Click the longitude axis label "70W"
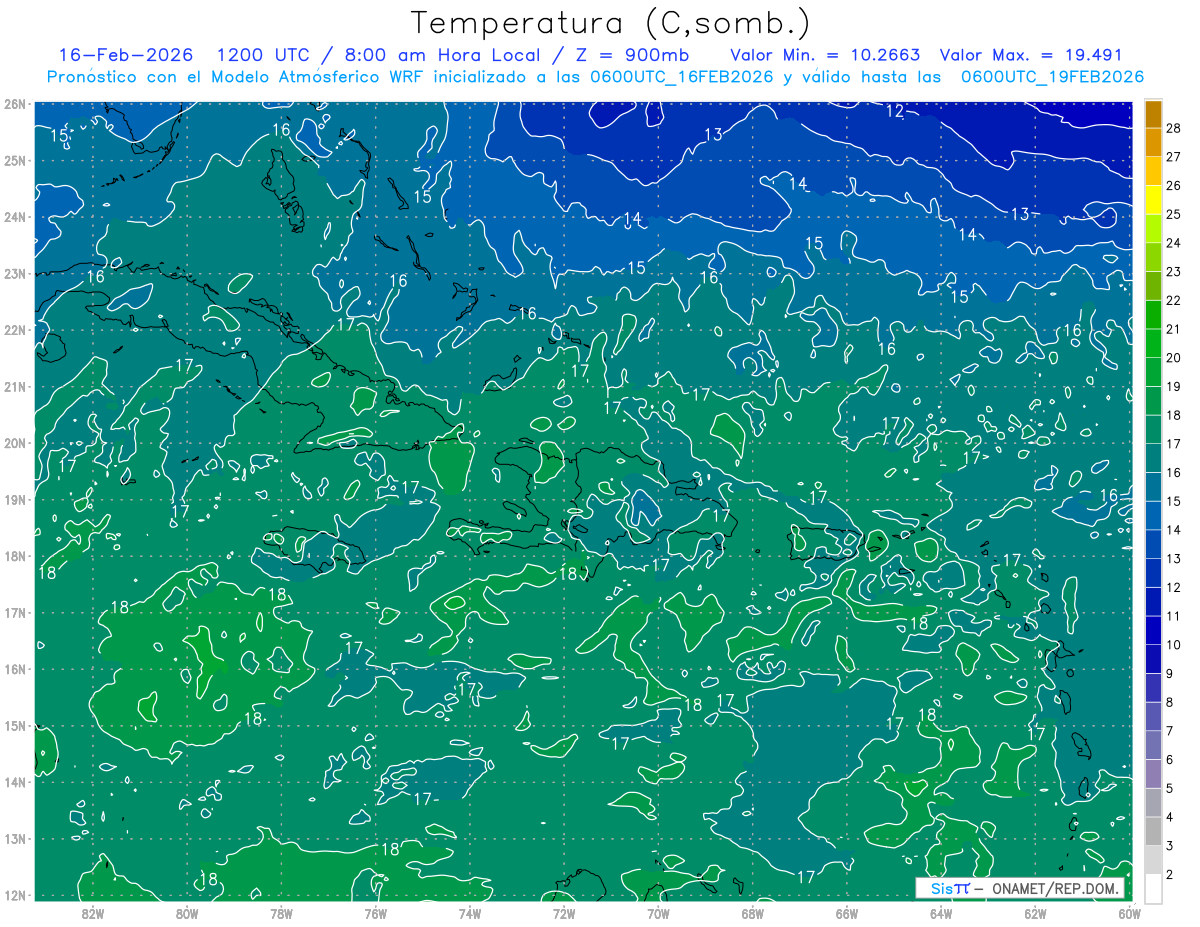 (658, 913)
